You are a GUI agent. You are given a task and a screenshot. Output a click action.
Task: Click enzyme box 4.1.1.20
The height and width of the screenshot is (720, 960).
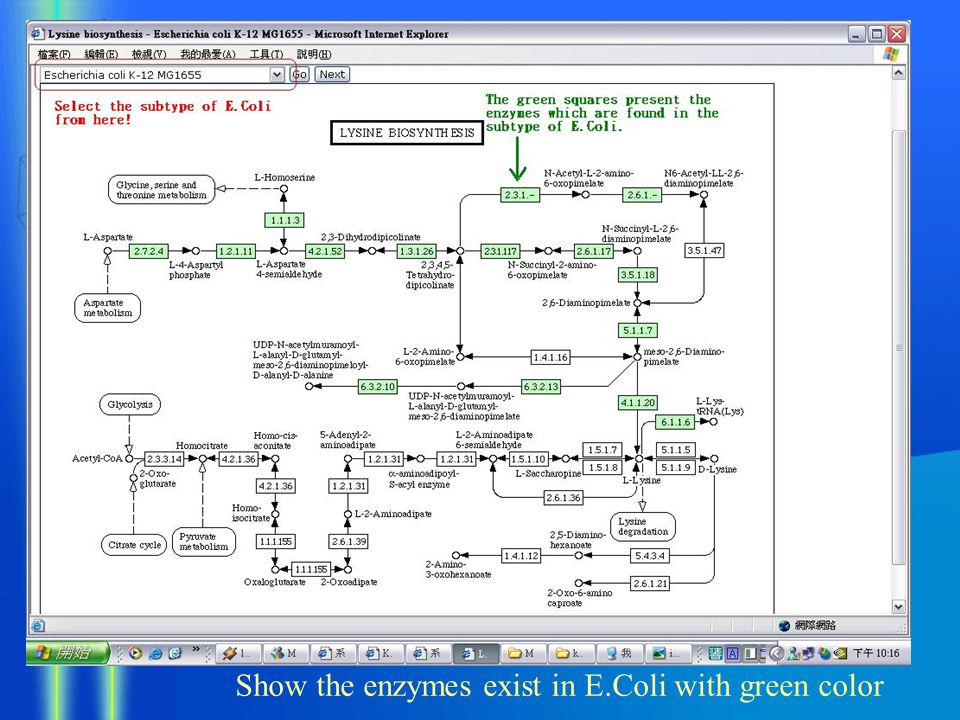tap(637, 402)
